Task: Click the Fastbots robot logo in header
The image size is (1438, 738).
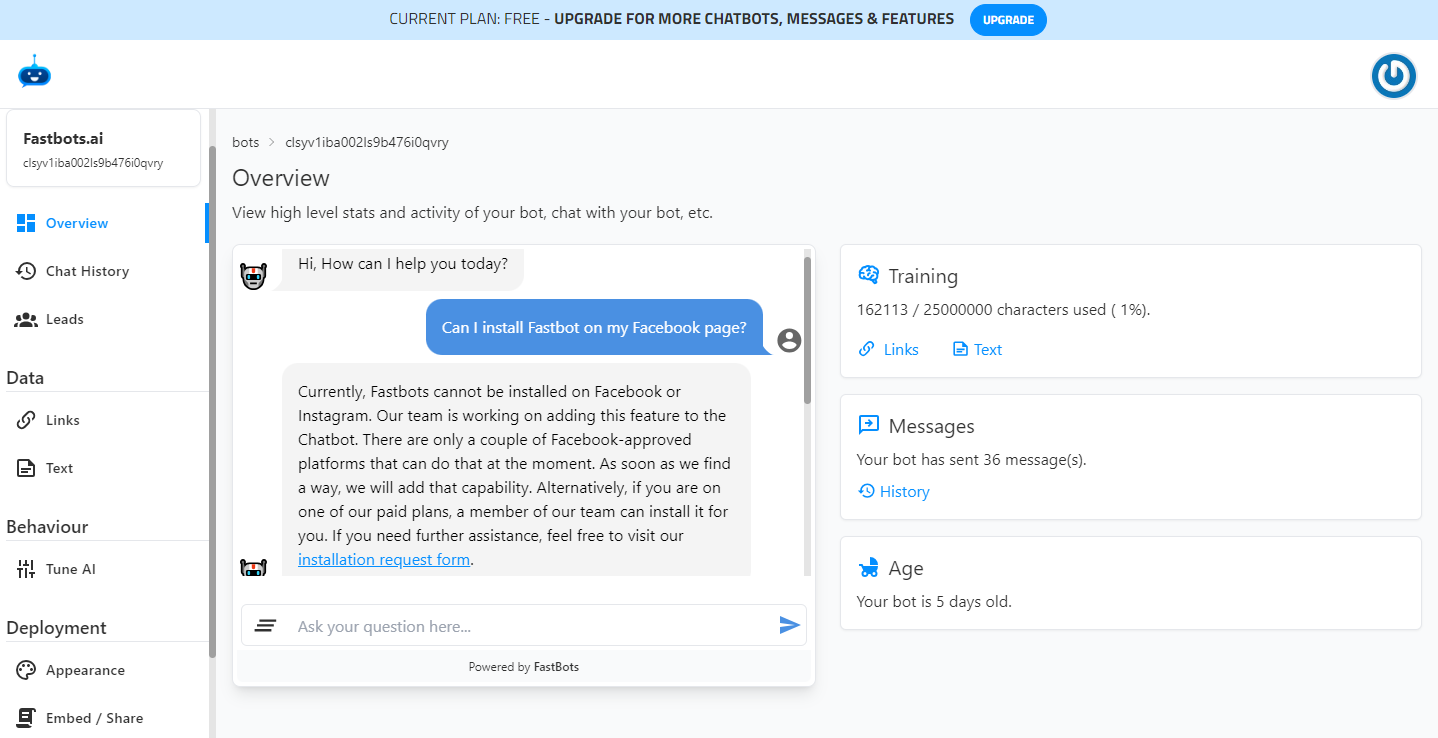Action: [34, 72]
